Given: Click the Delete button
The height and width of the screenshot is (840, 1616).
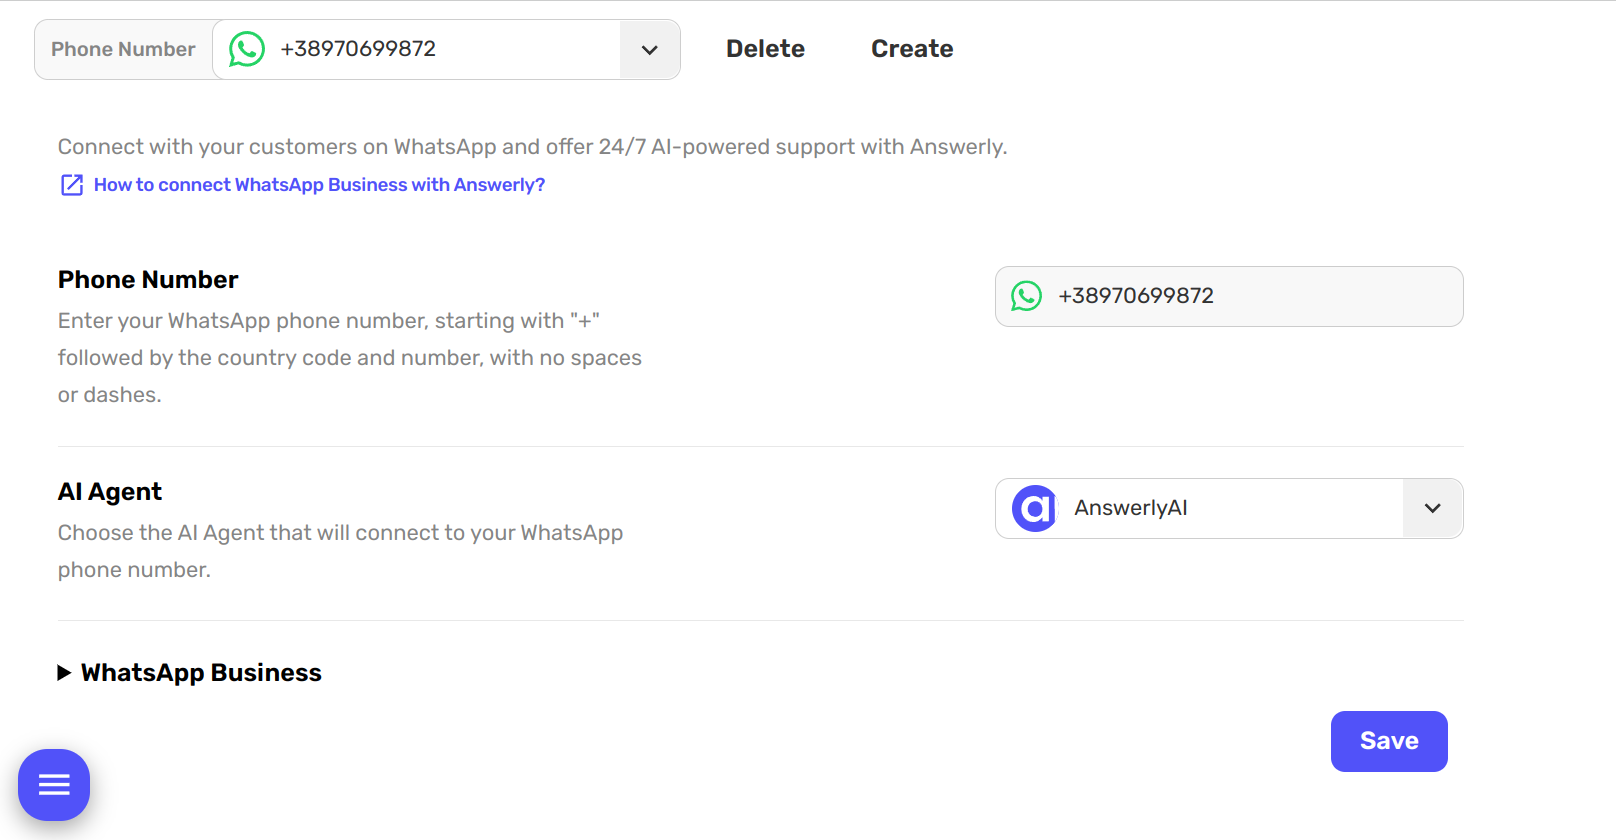Looking at the screenshot, I should 765,49.
